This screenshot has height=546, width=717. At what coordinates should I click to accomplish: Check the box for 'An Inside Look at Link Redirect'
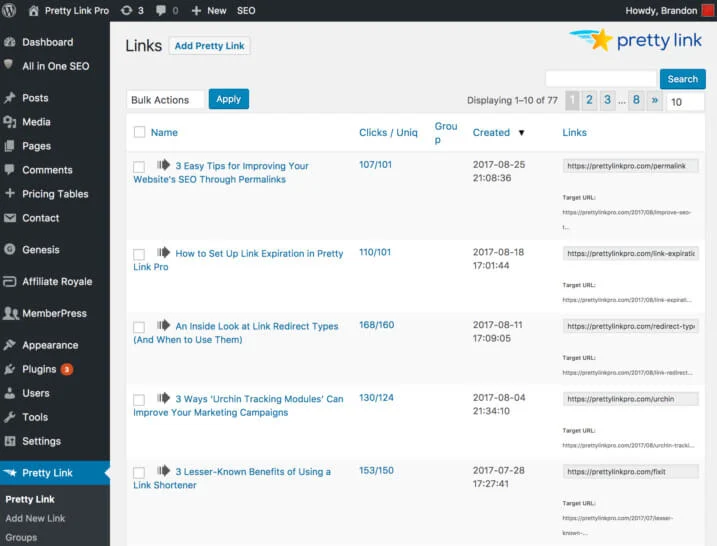[x=139, y=327]
